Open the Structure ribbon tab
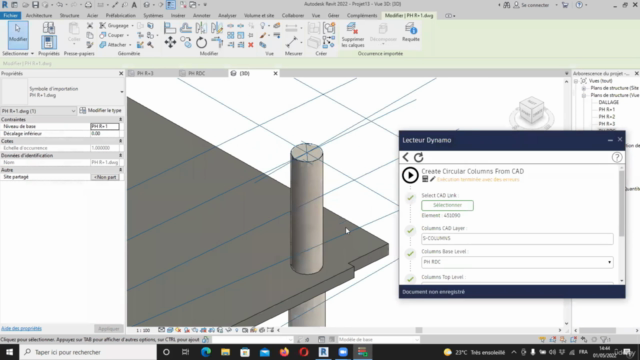 coord(69,16)
